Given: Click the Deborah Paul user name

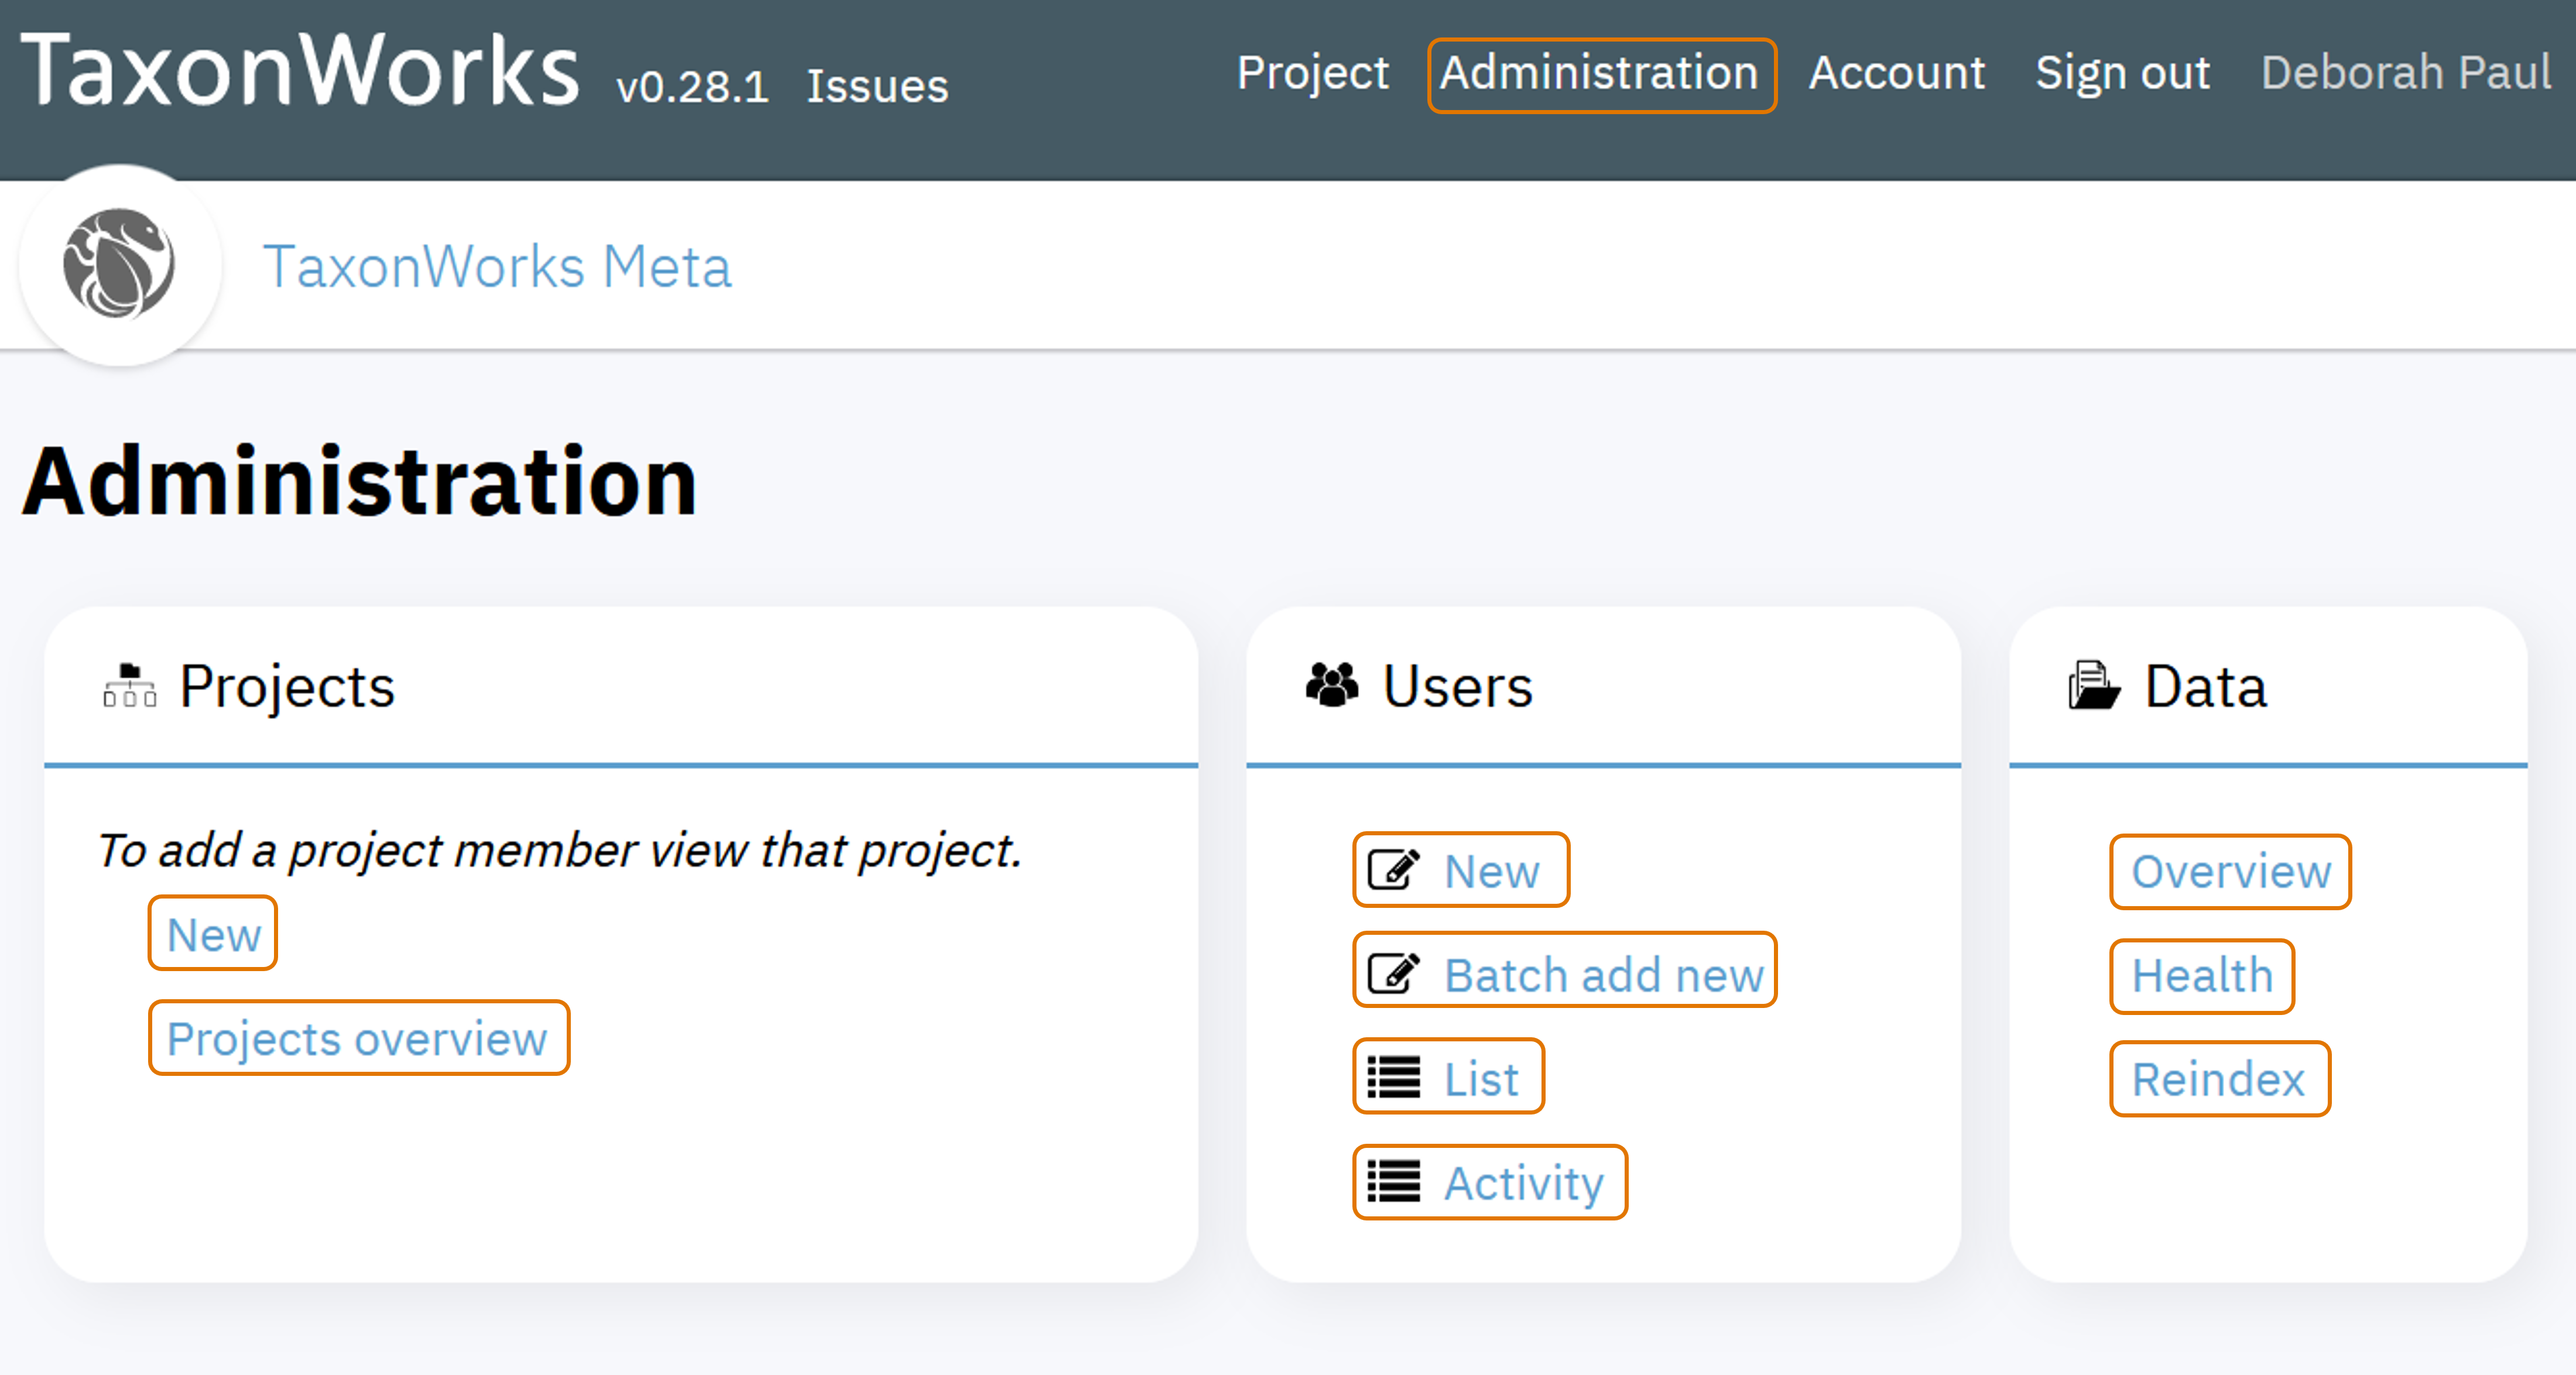Looking at the screenshot, I should coord(2406,74).
